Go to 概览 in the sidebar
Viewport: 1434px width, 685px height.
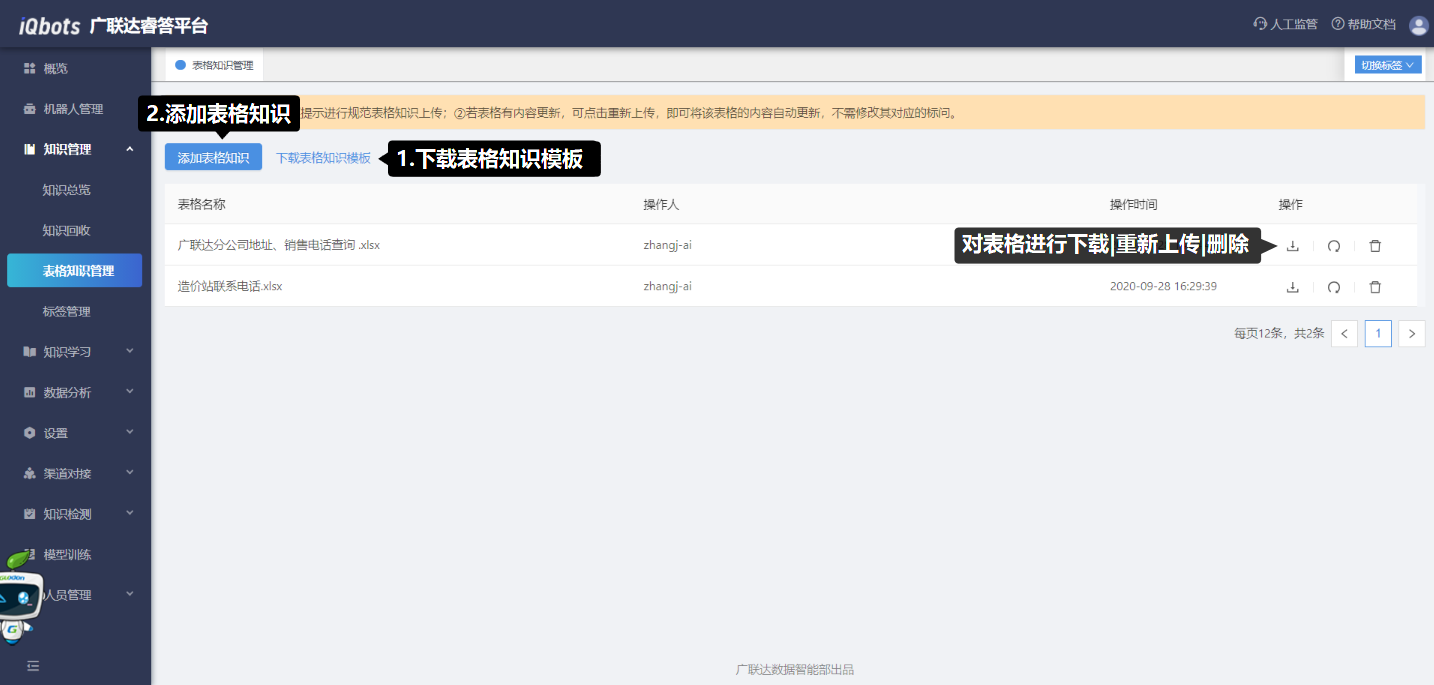tap(55, 68)
